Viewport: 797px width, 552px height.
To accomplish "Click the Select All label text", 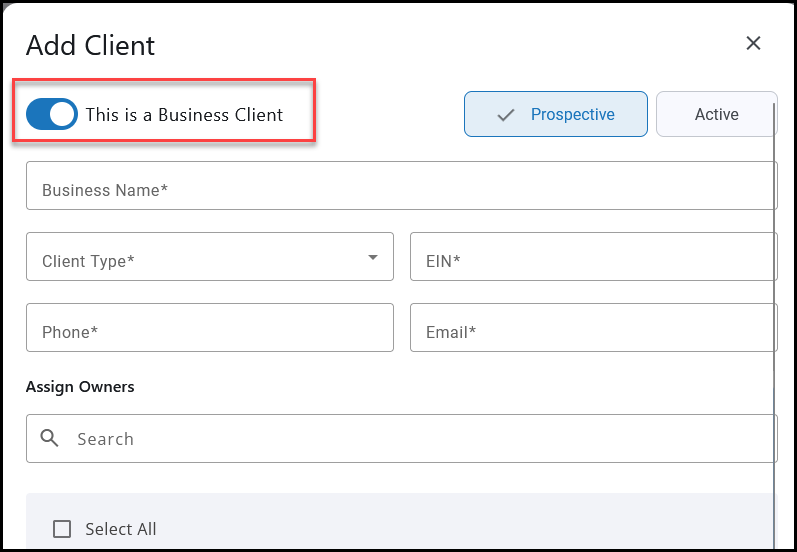I will click(121, 529).
